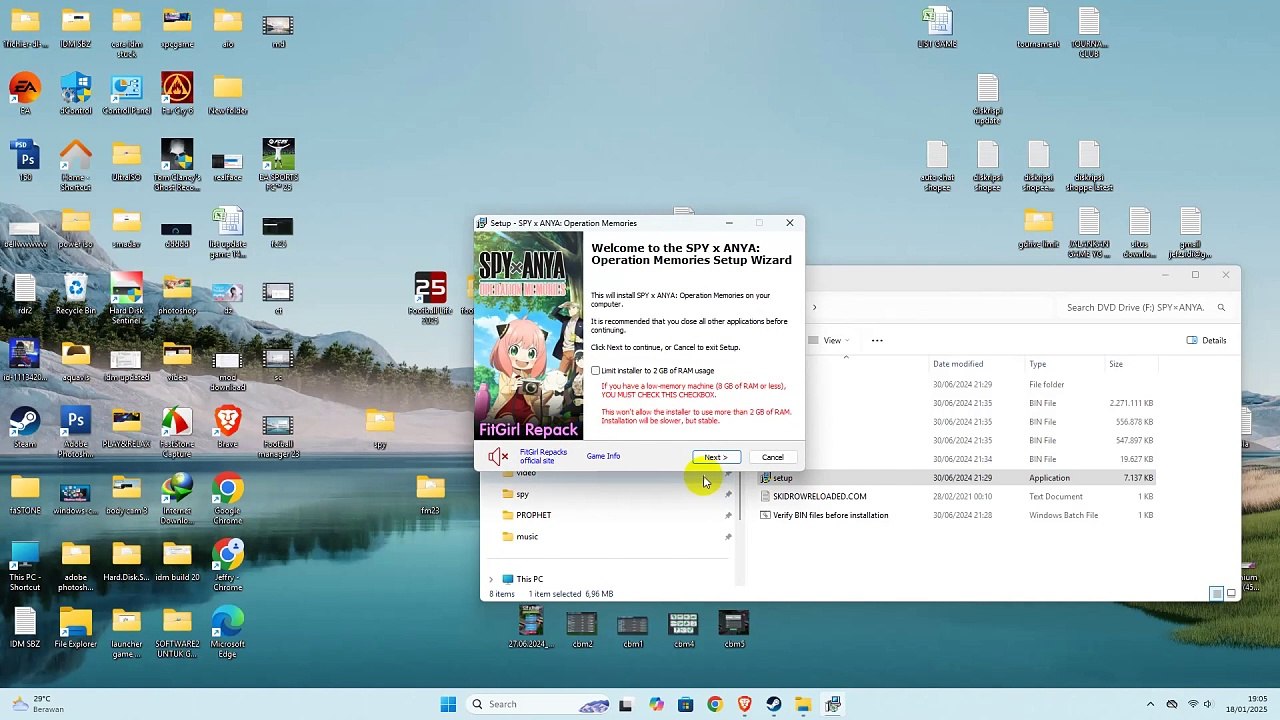Screen dimensions: 1280x720
Task: Open Steam from the taskbar
Action: [x=774, y=704]
